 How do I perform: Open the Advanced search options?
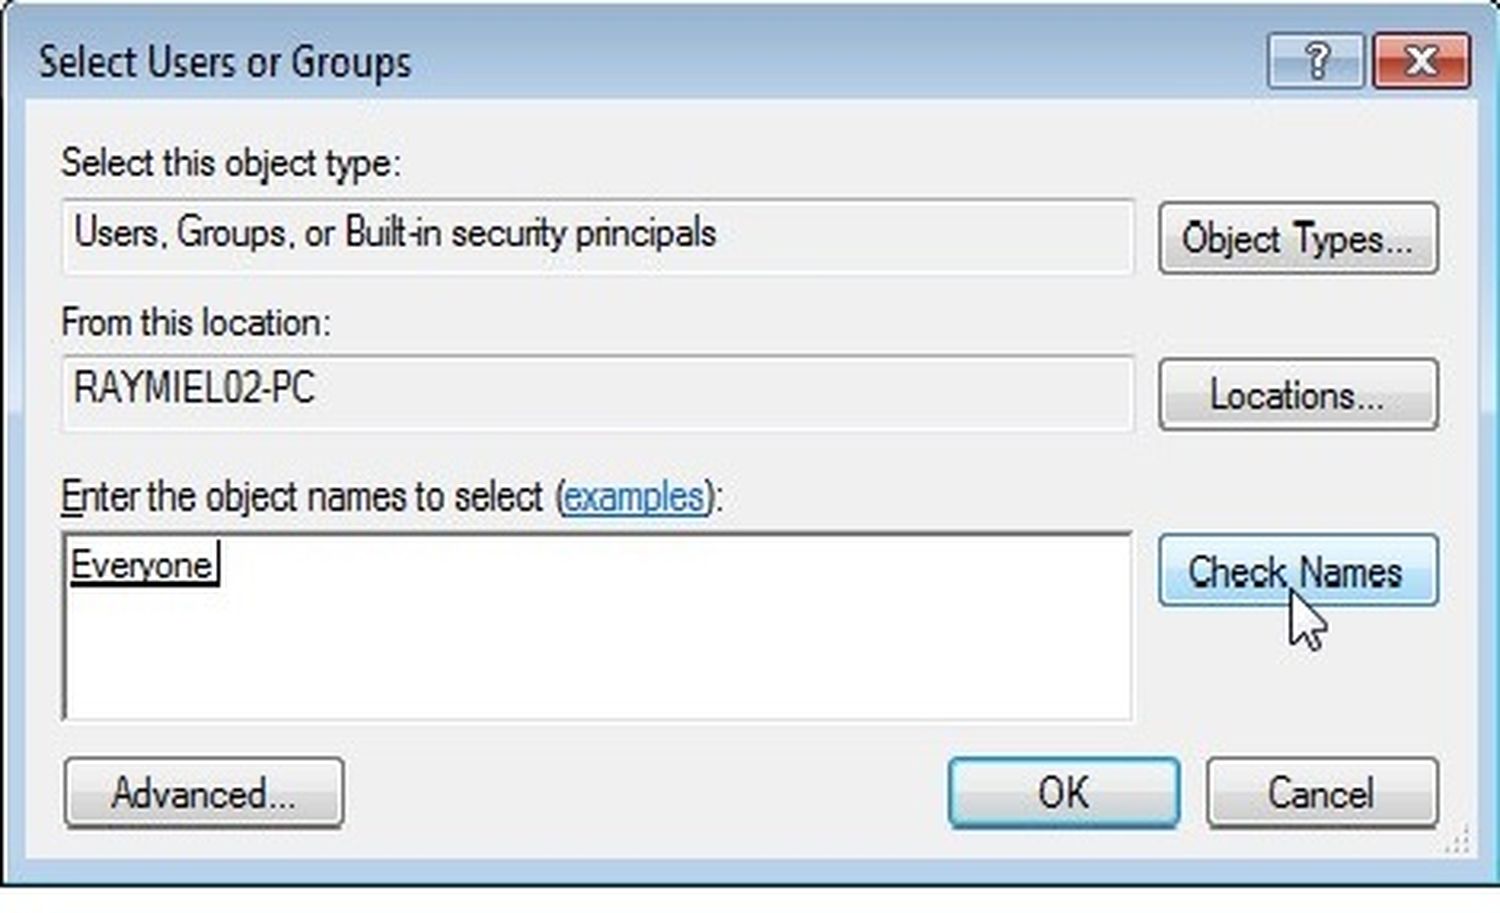coord(204,793)
